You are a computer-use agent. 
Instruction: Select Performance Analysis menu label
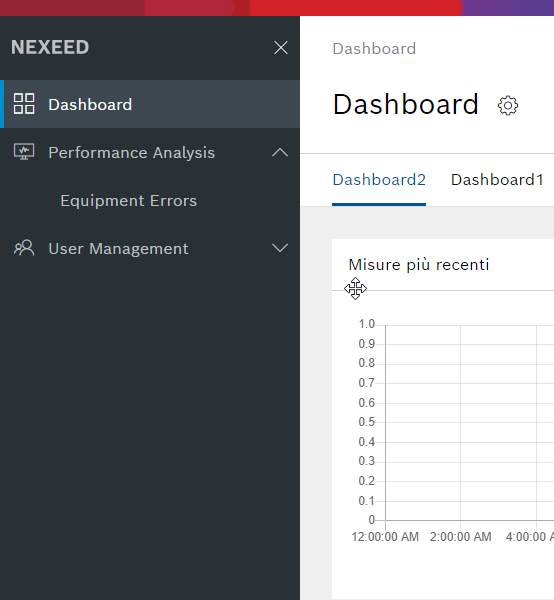pyautogui.click(x=132, y=153)
